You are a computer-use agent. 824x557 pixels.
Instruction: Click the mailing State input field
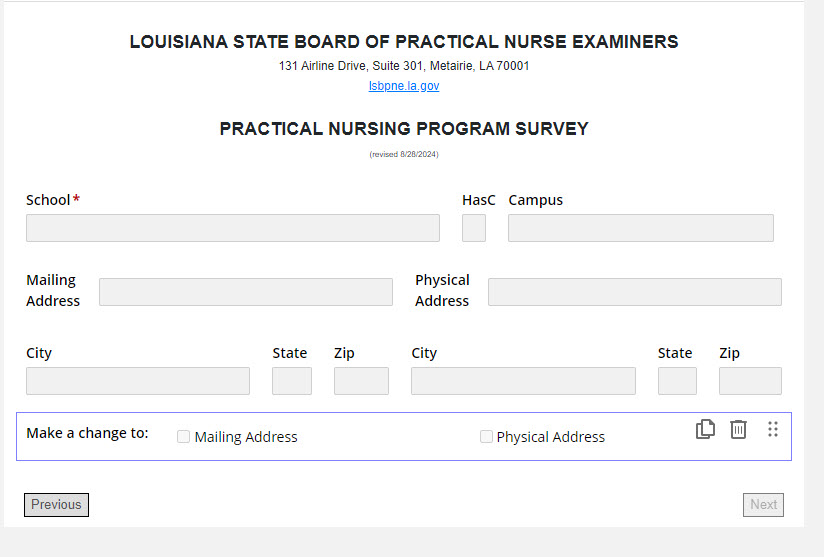(292, 381)
